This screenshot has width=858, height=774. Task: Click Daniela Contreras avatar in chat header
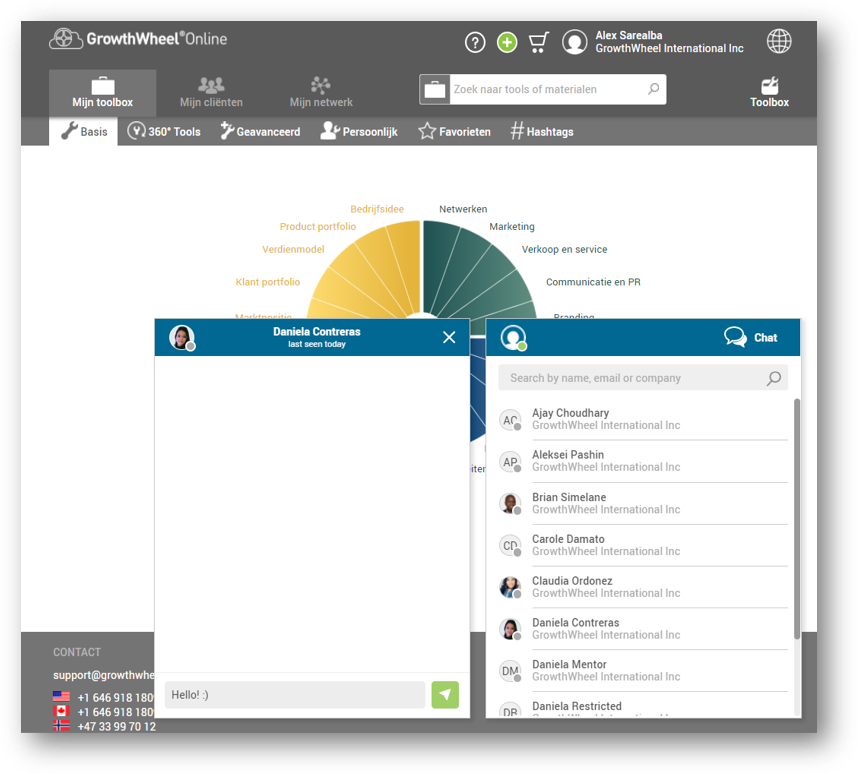tap(182, 337)
